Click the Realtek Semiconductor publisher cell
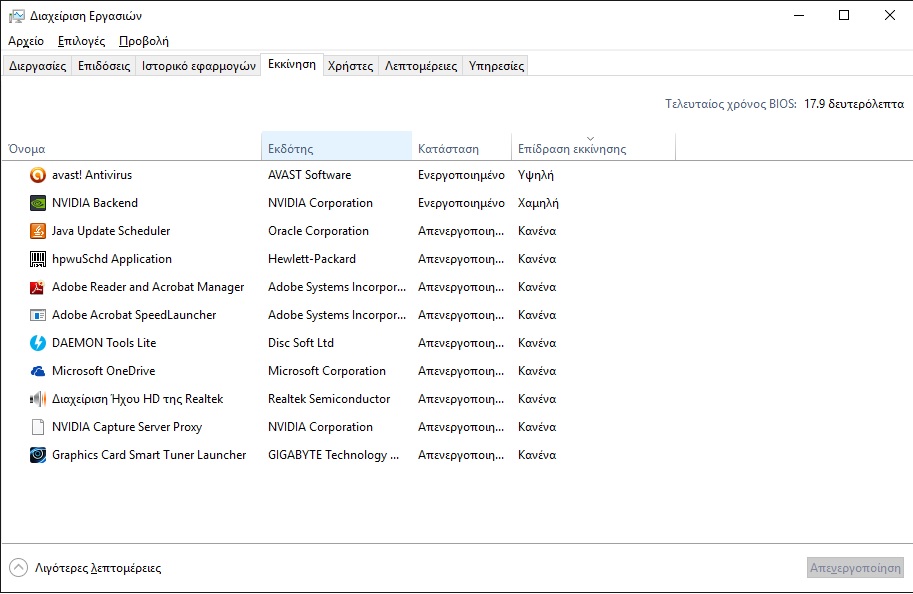The image size is (913, 594). click(x=329, y=399)
